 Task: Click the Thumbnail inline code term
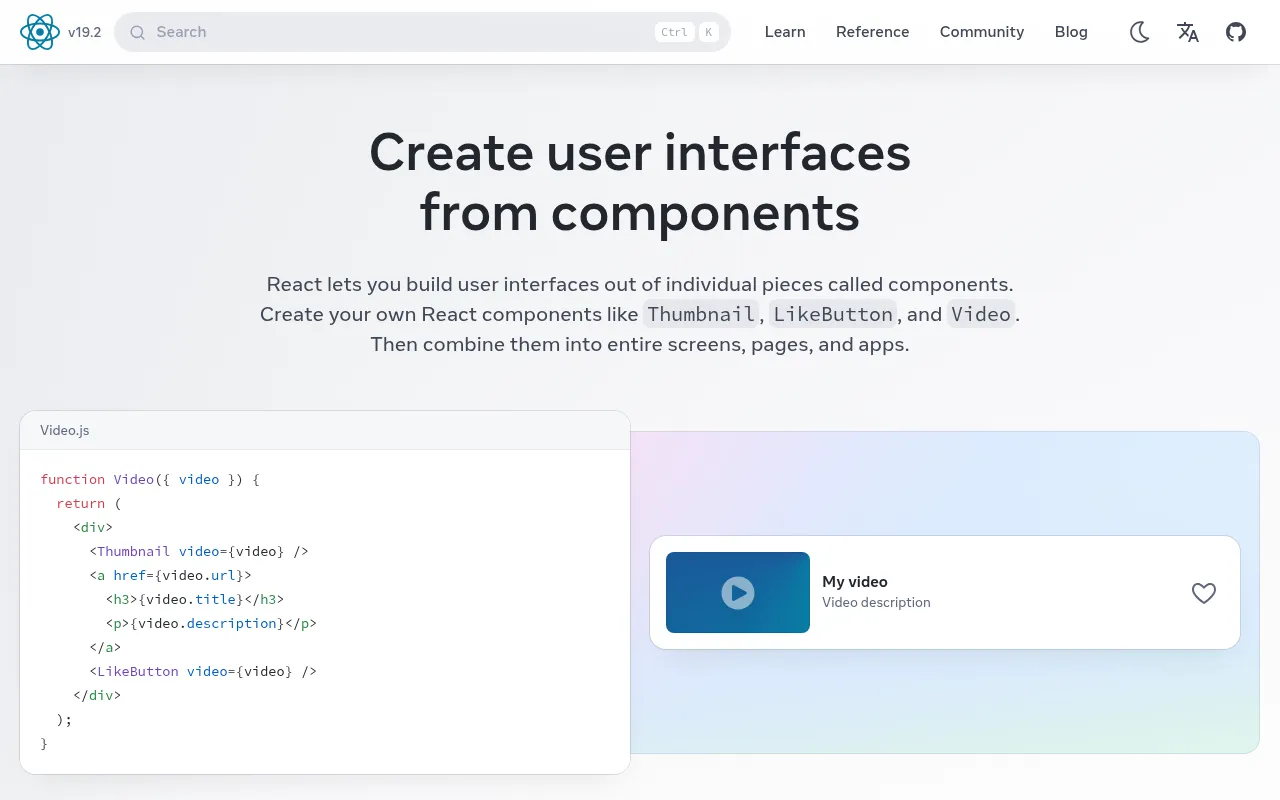(701, 314)
